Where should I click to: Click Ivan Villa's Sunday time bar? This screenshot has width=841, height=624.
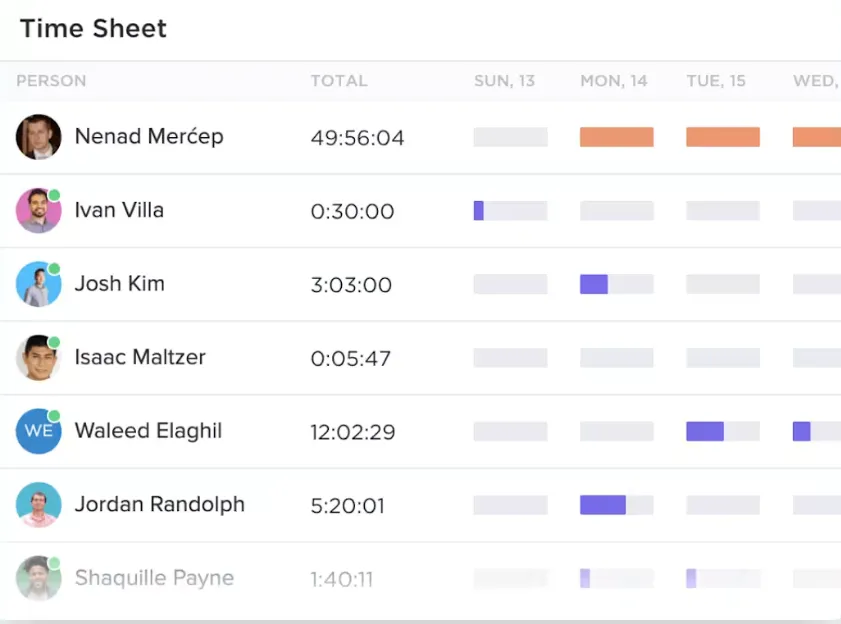click(x=511, y=210)
